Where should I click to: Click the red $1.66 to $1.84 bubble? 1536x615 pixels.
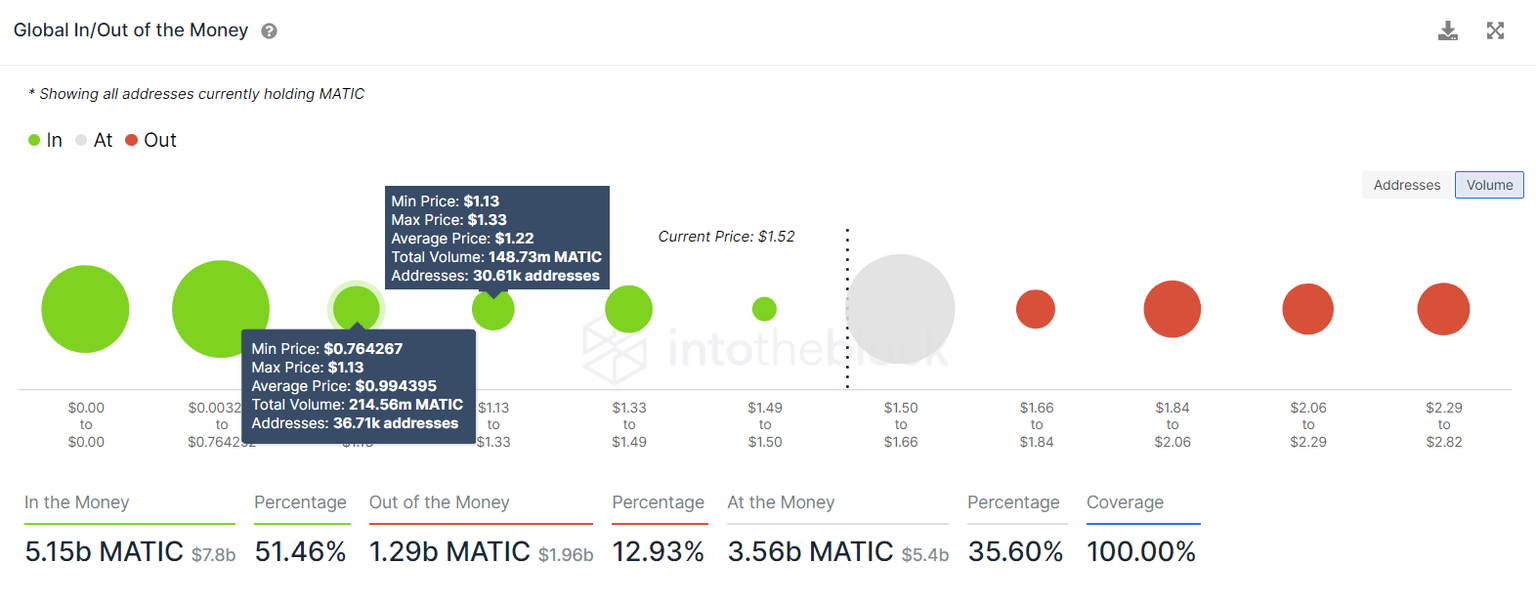(x=1035, y=309)
